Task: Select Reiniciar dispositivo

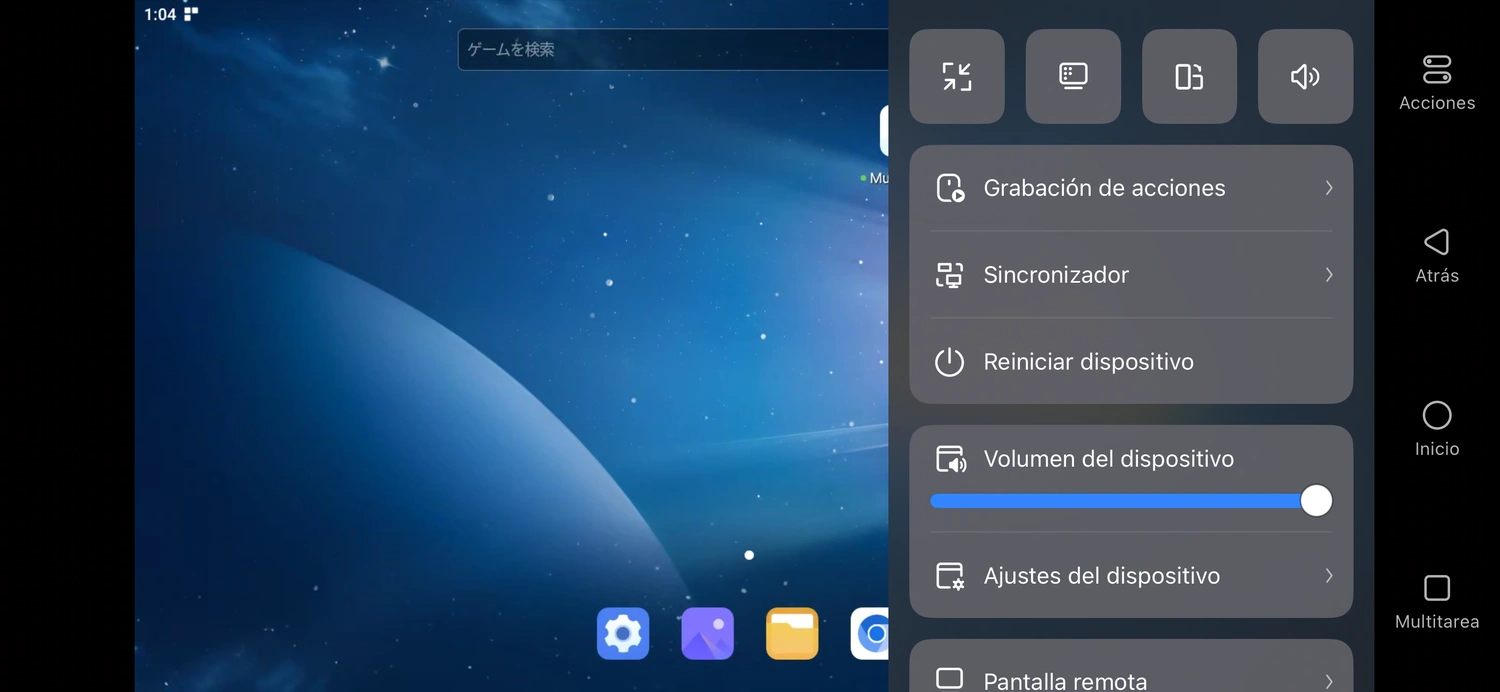Action: point(1131,362)
